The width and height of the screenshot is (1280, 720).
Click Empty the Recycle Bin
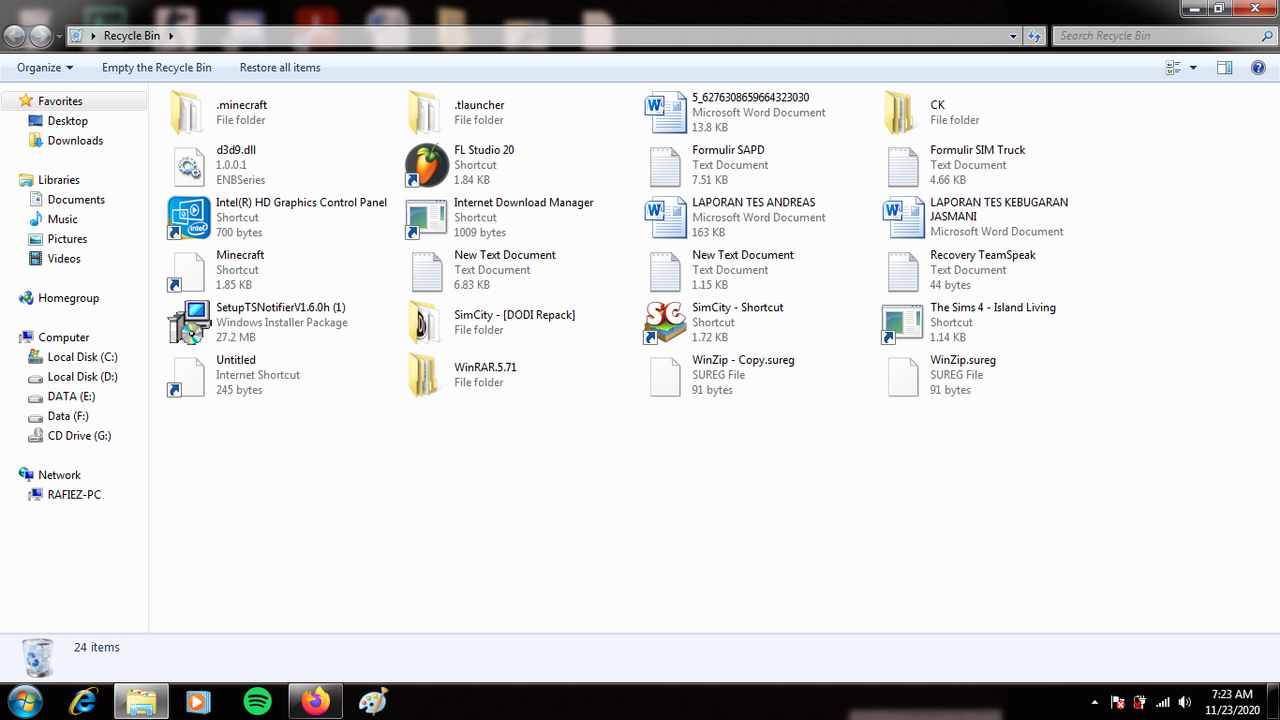(156, 68)
